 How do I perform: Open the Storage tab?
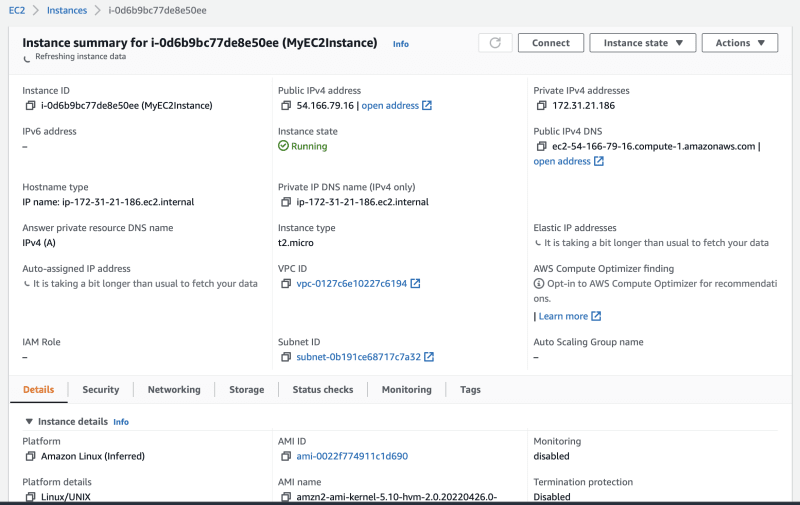(x=246, y=390)
